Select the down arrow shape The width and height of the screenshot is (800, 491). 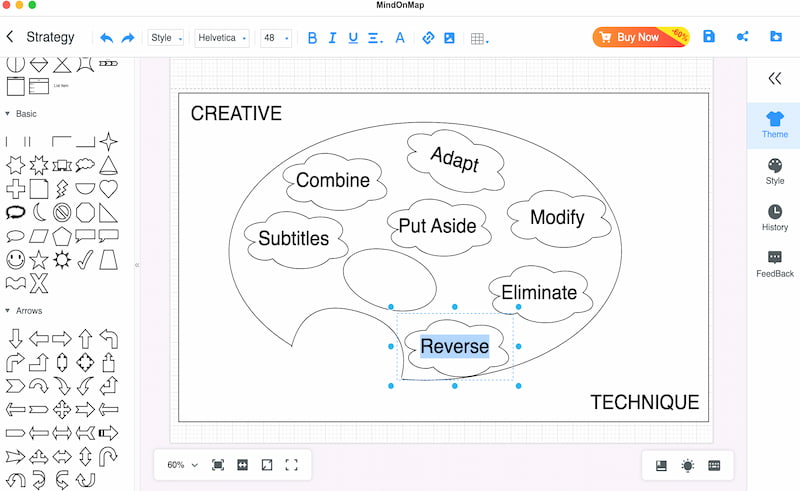(15, 338)
